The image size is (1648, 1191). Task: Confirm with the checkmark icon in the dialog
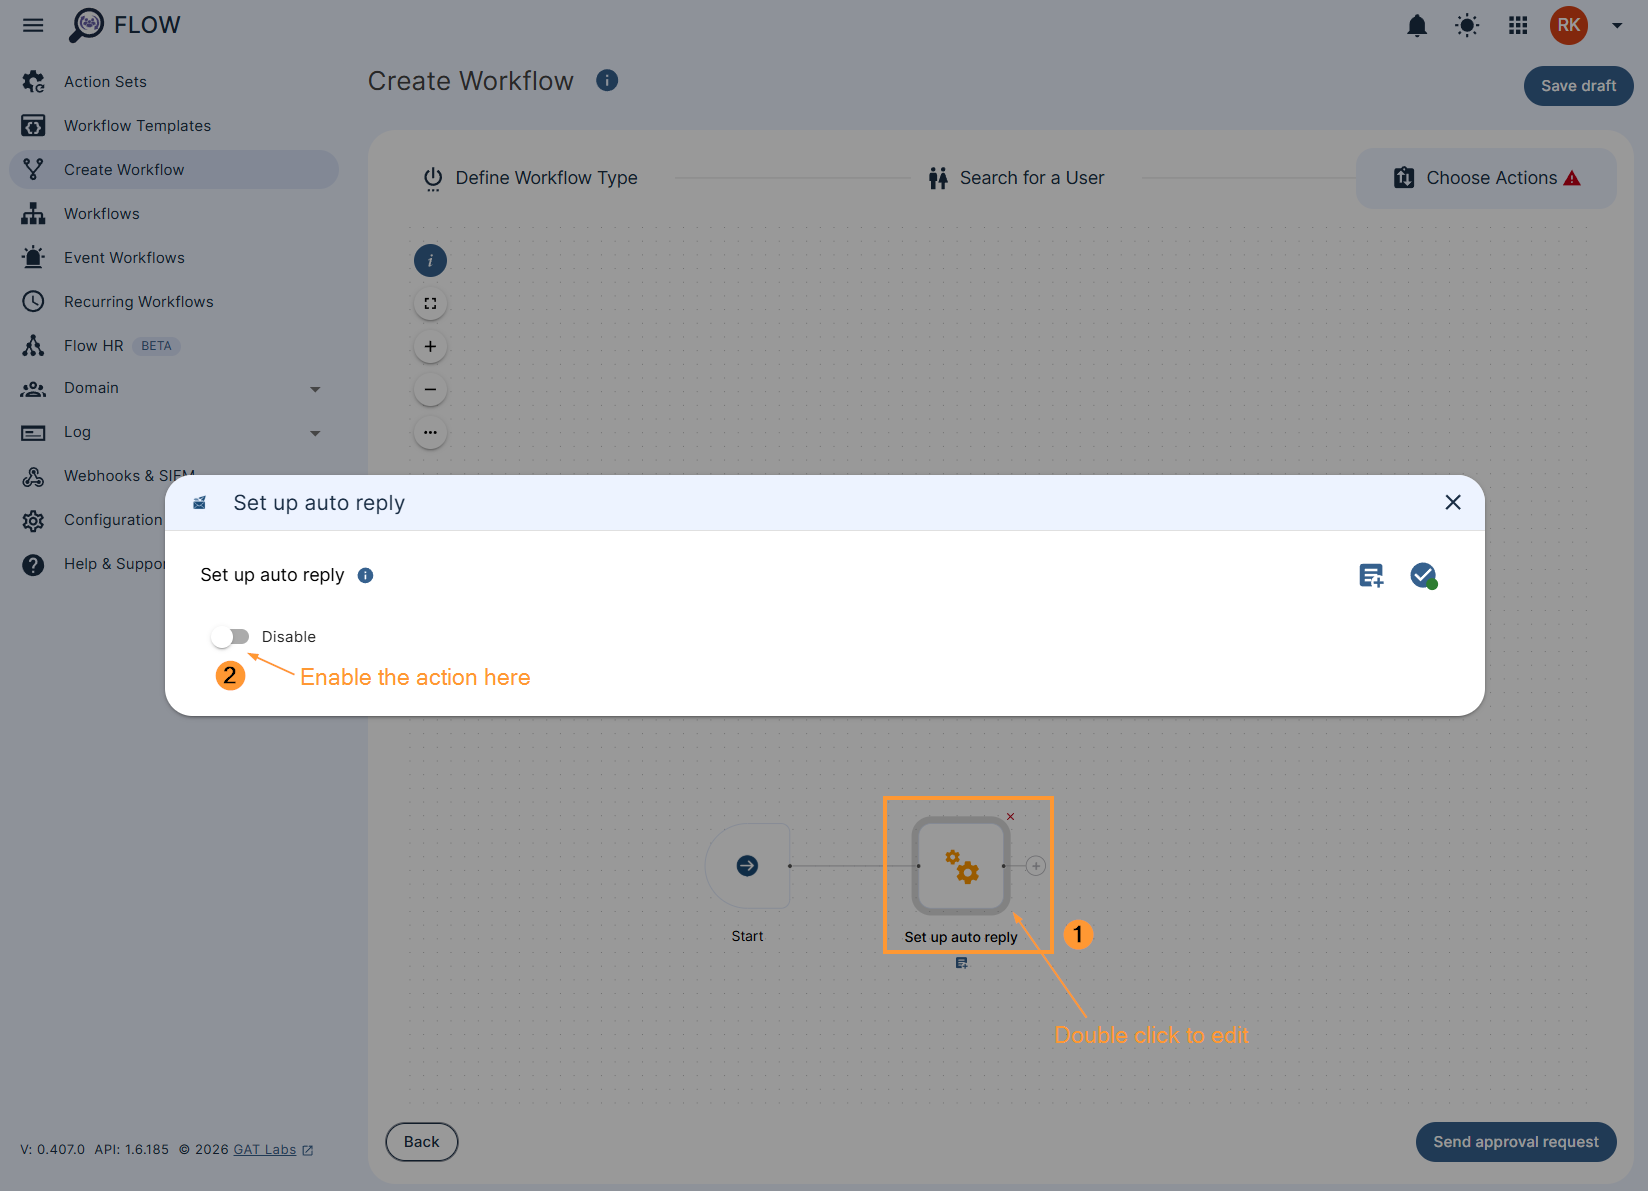point(1423,575)
